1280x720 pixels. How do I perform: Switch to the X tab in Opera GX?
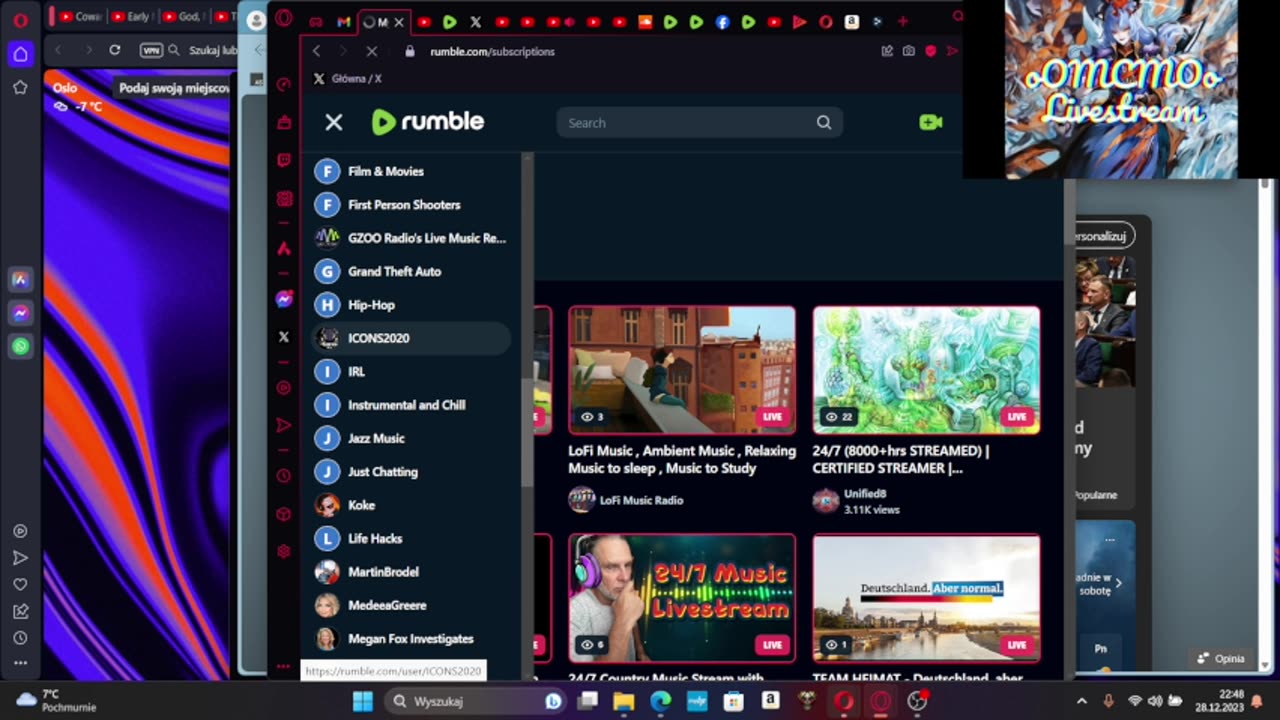click(x=475, y=21)
